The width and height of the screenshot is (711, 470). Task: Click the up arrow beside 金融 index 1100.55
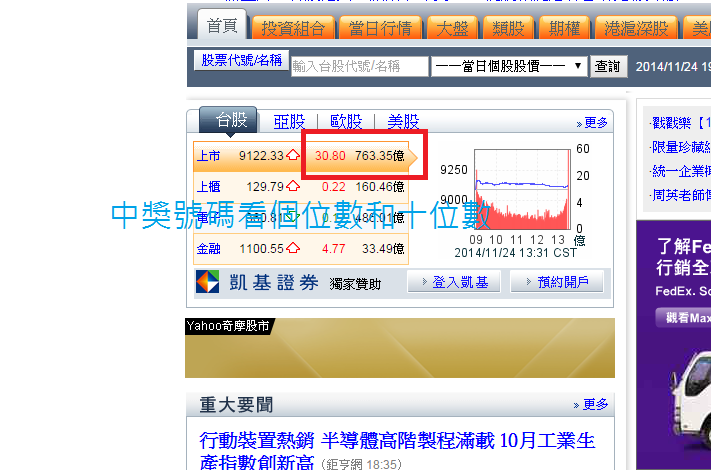coord(293,248)
